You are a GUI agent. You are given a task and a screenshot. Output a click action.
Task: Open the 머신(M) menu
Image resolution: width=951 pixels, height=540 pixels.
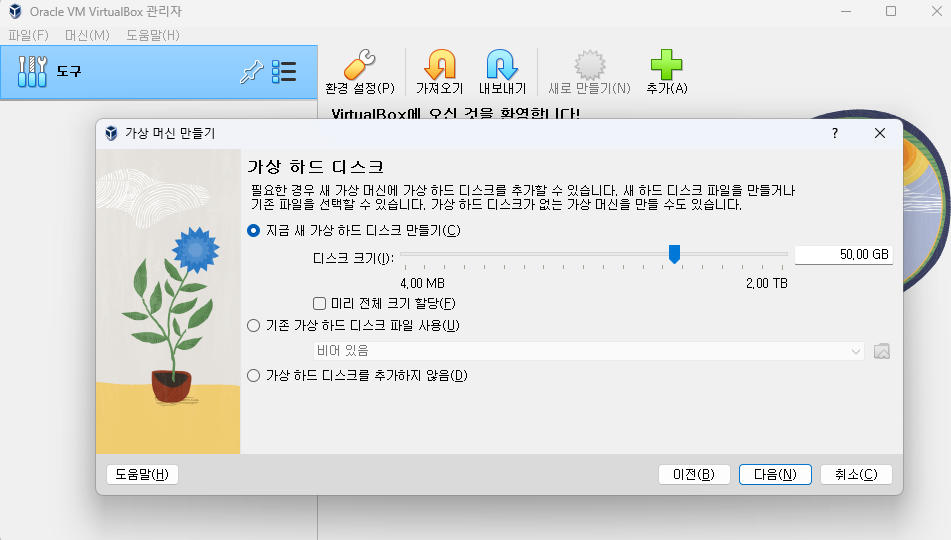(87, 35)
